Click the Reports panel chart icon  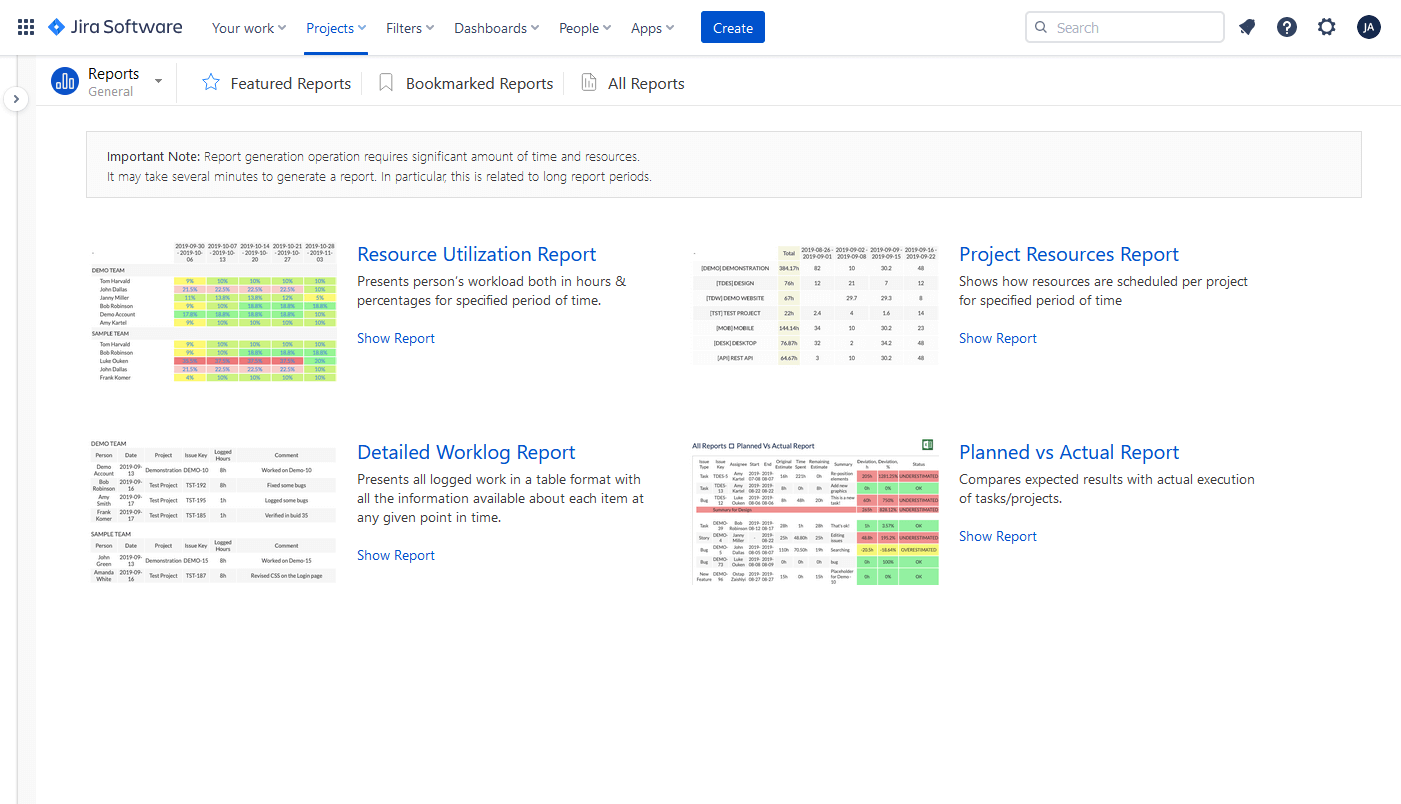(x=64, y=81)
